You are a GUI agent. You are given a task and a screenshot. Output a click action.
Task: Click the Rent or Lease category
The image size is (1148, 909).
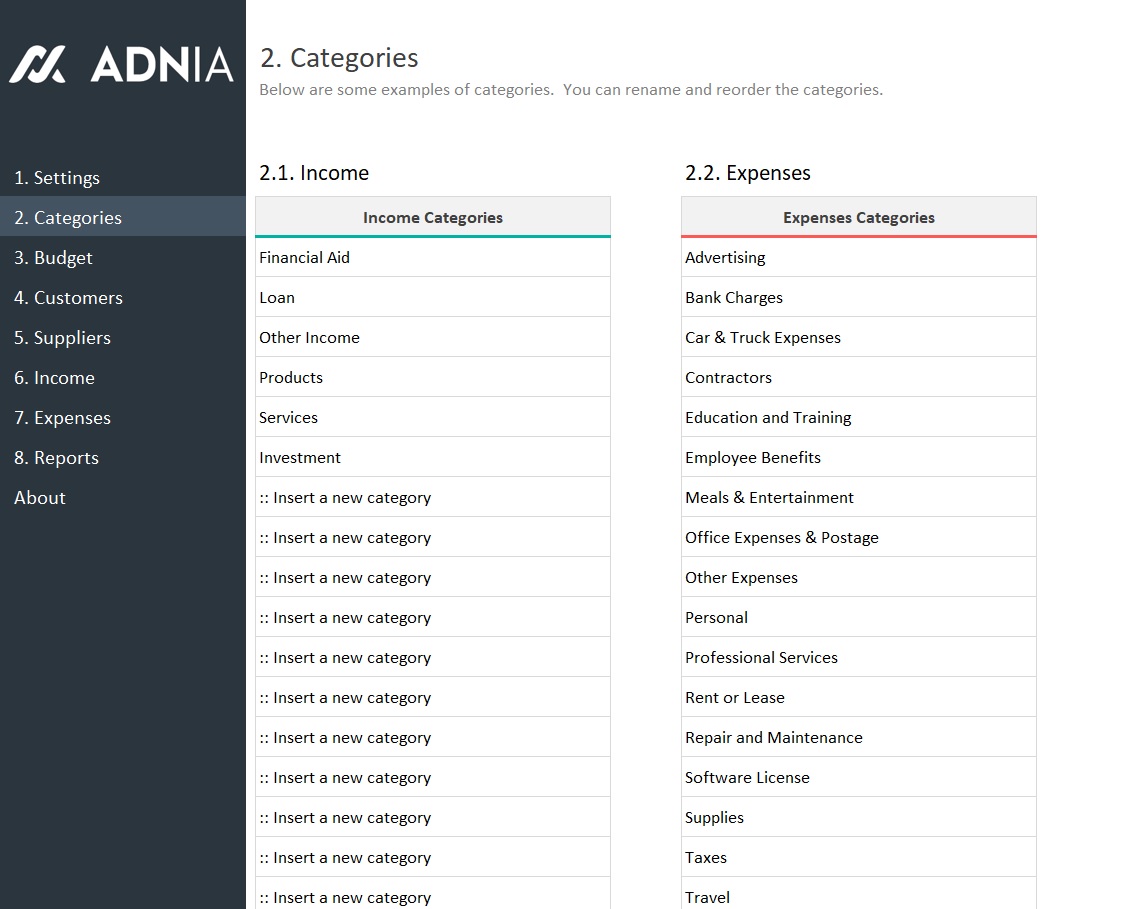click(859, 697)
